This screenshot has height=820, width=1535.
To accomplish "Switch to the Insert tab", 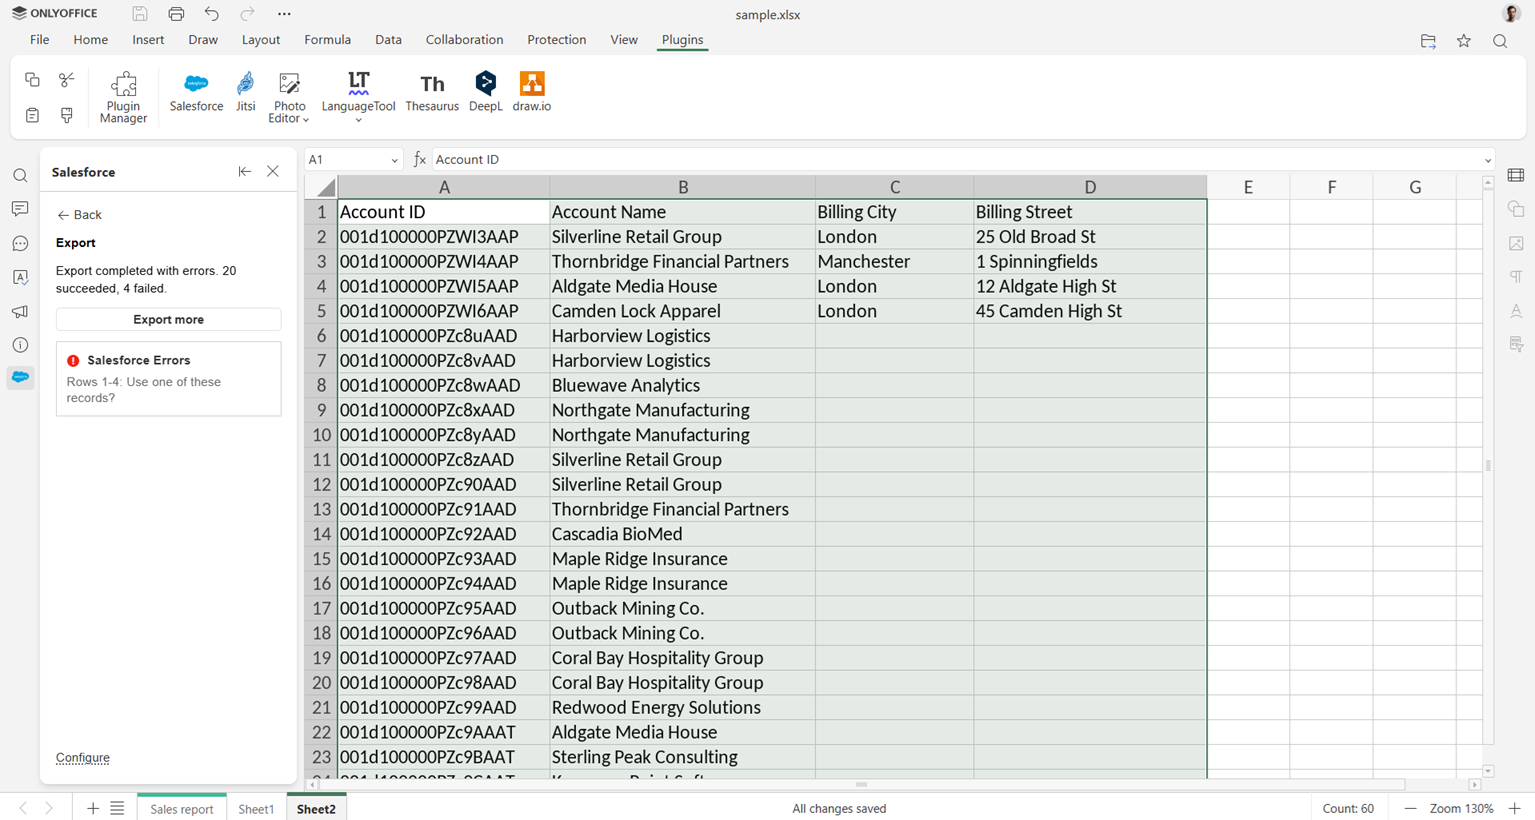I will (x=148, y=40).
